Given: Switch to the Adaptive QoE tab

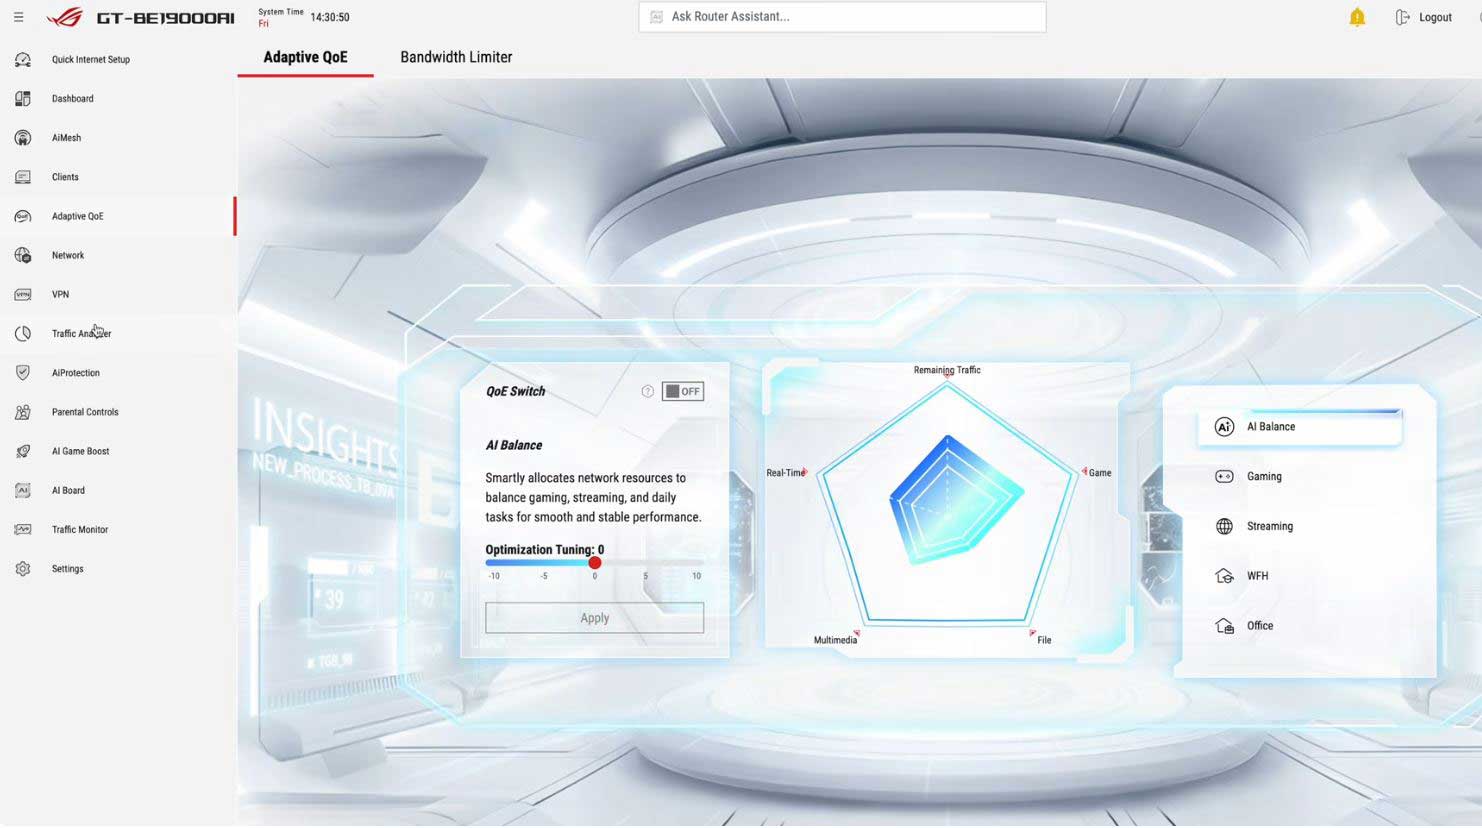Looking at the screenshot, I should 305,57.
